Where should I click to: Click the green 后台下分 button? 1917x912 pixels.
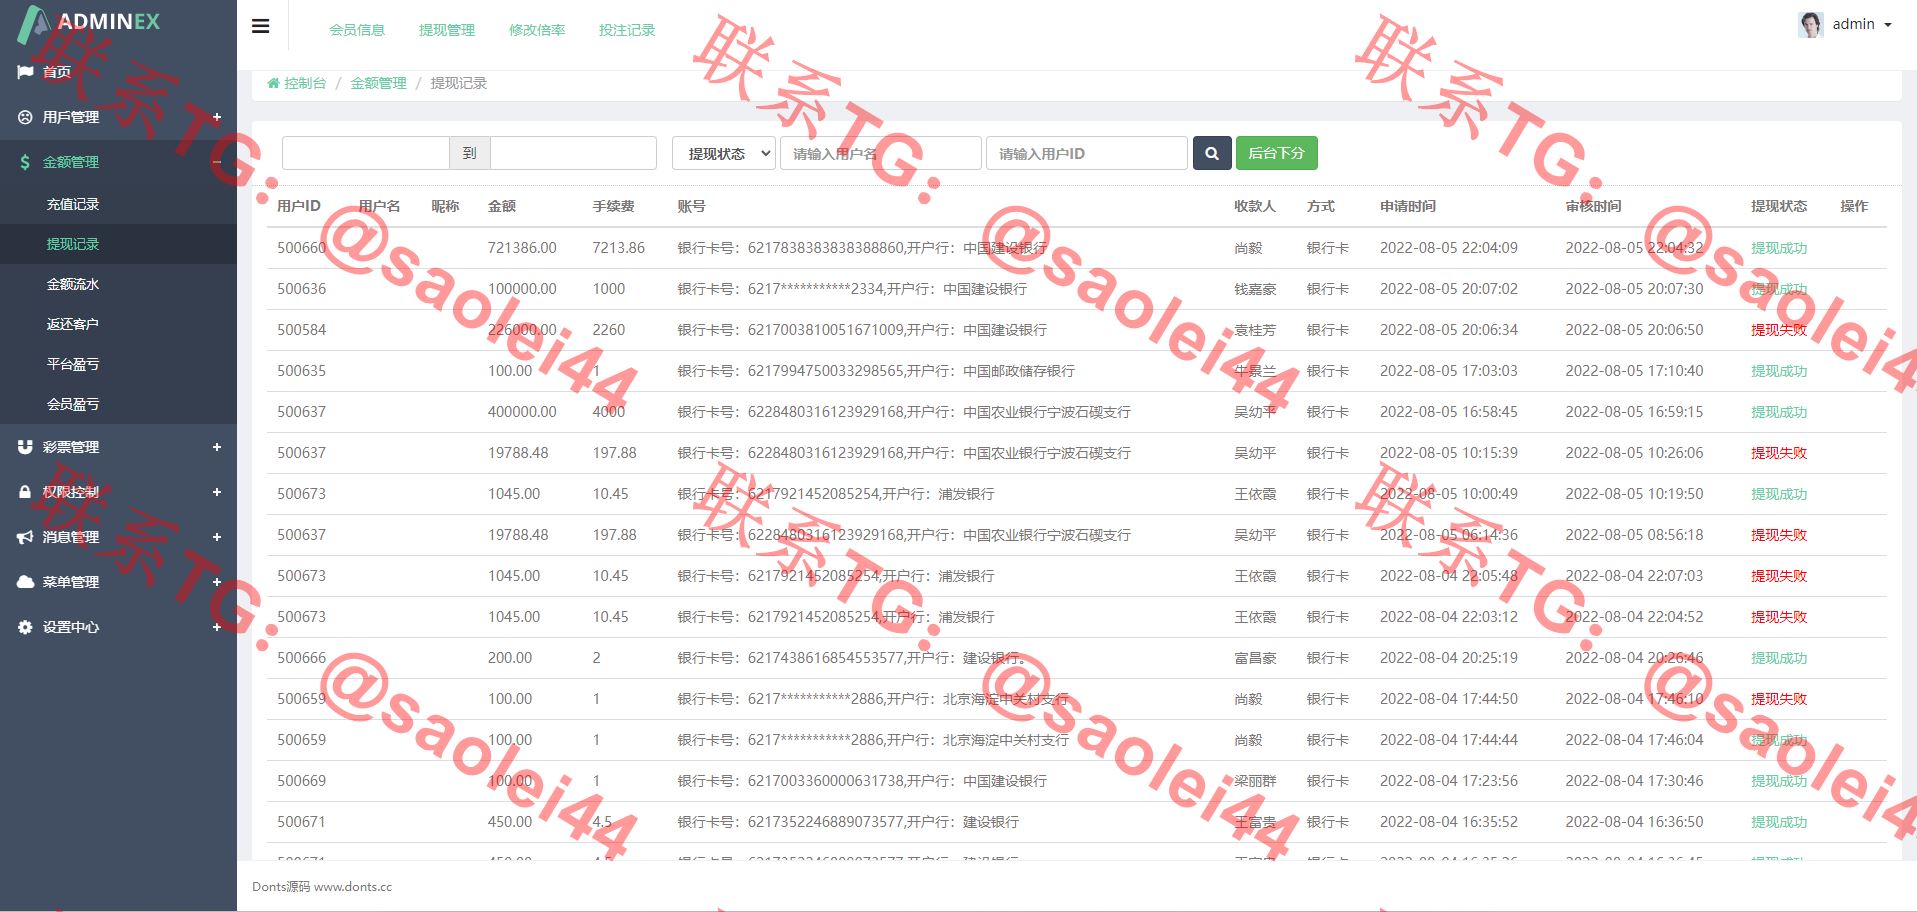(1277, 153)
